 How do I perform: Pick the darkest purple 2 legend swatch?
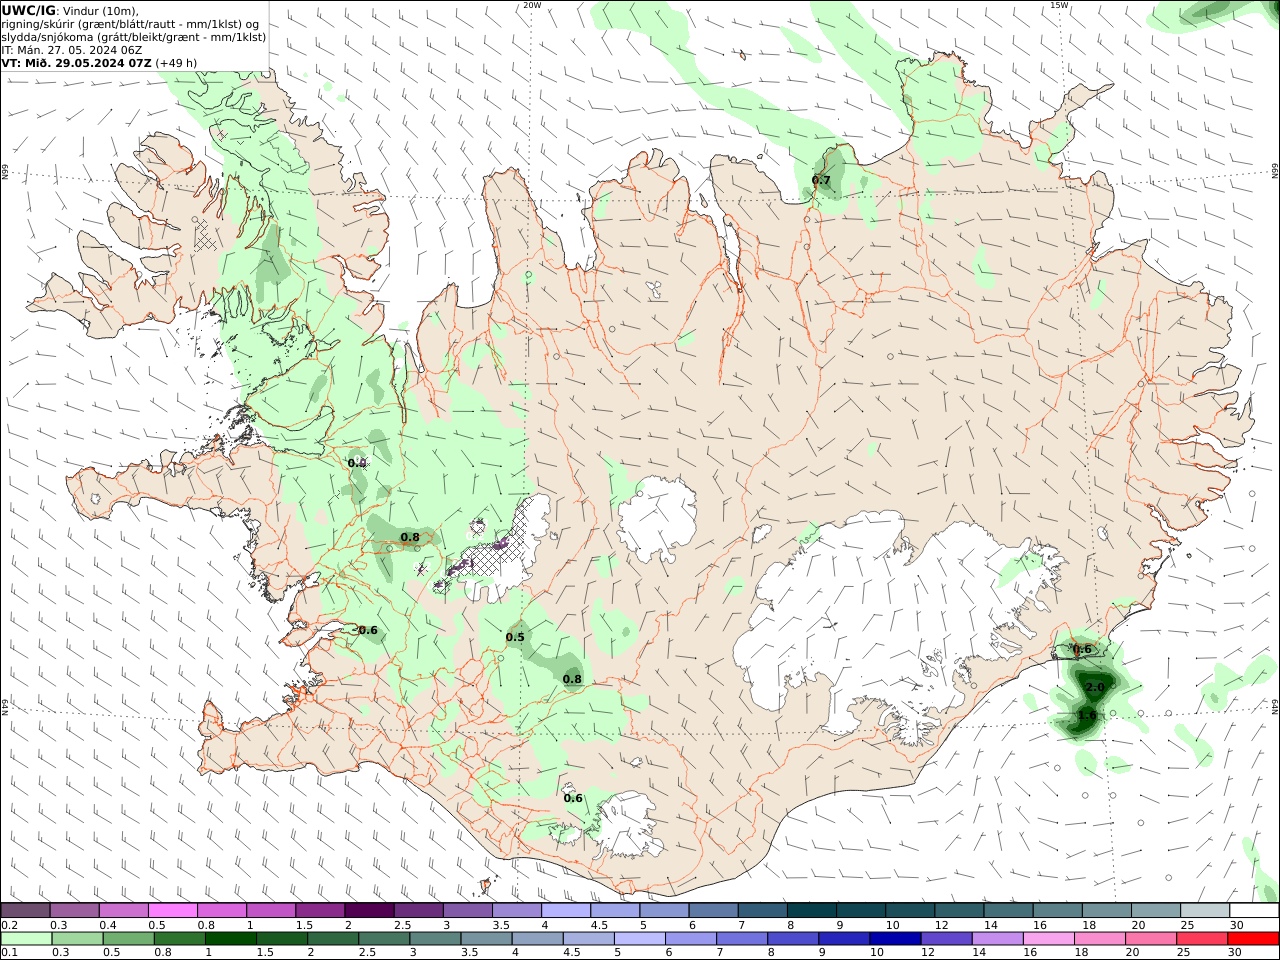pyautogui.click(x=368, y=910)
